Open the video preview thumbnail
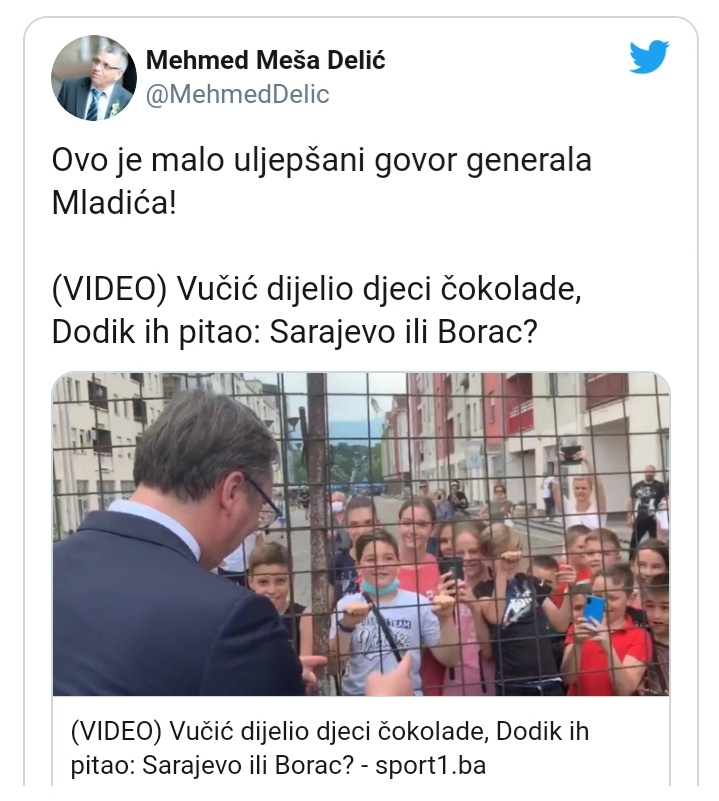This screenshot has width=719, height=801. [x=361, y=534]
